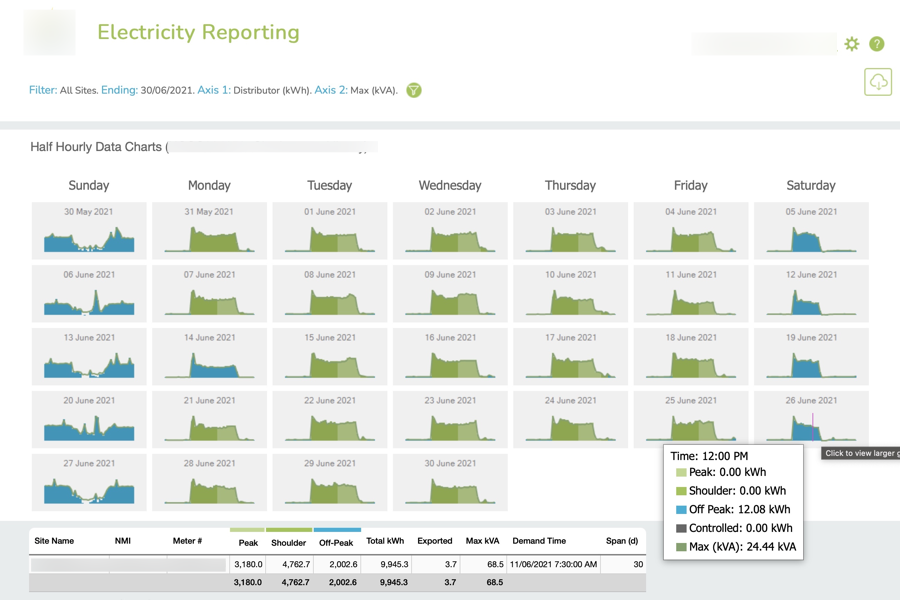Click the help question mark icon

tap(876, 44)
